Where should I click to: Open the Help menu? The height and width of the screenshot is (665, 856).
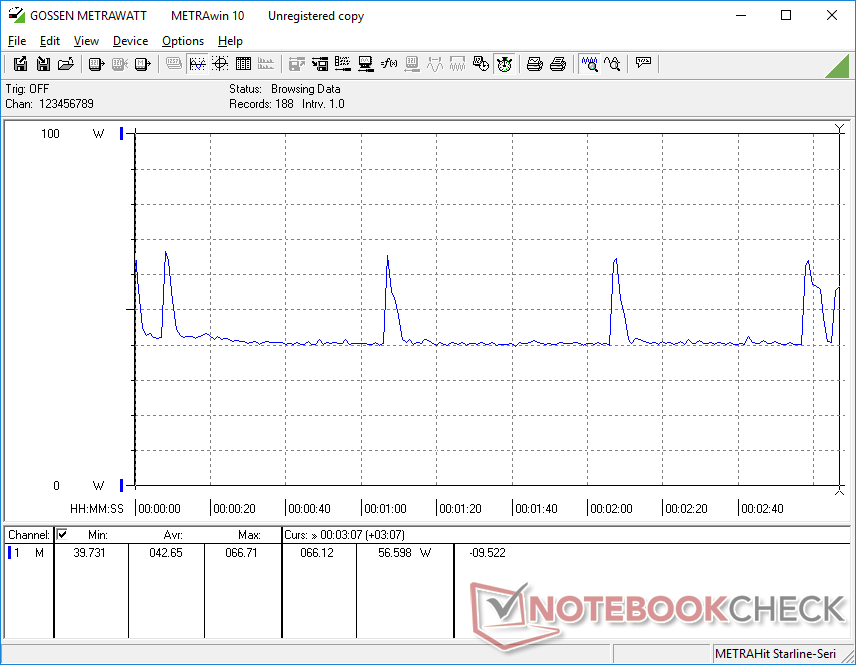[x=230, y=41]
